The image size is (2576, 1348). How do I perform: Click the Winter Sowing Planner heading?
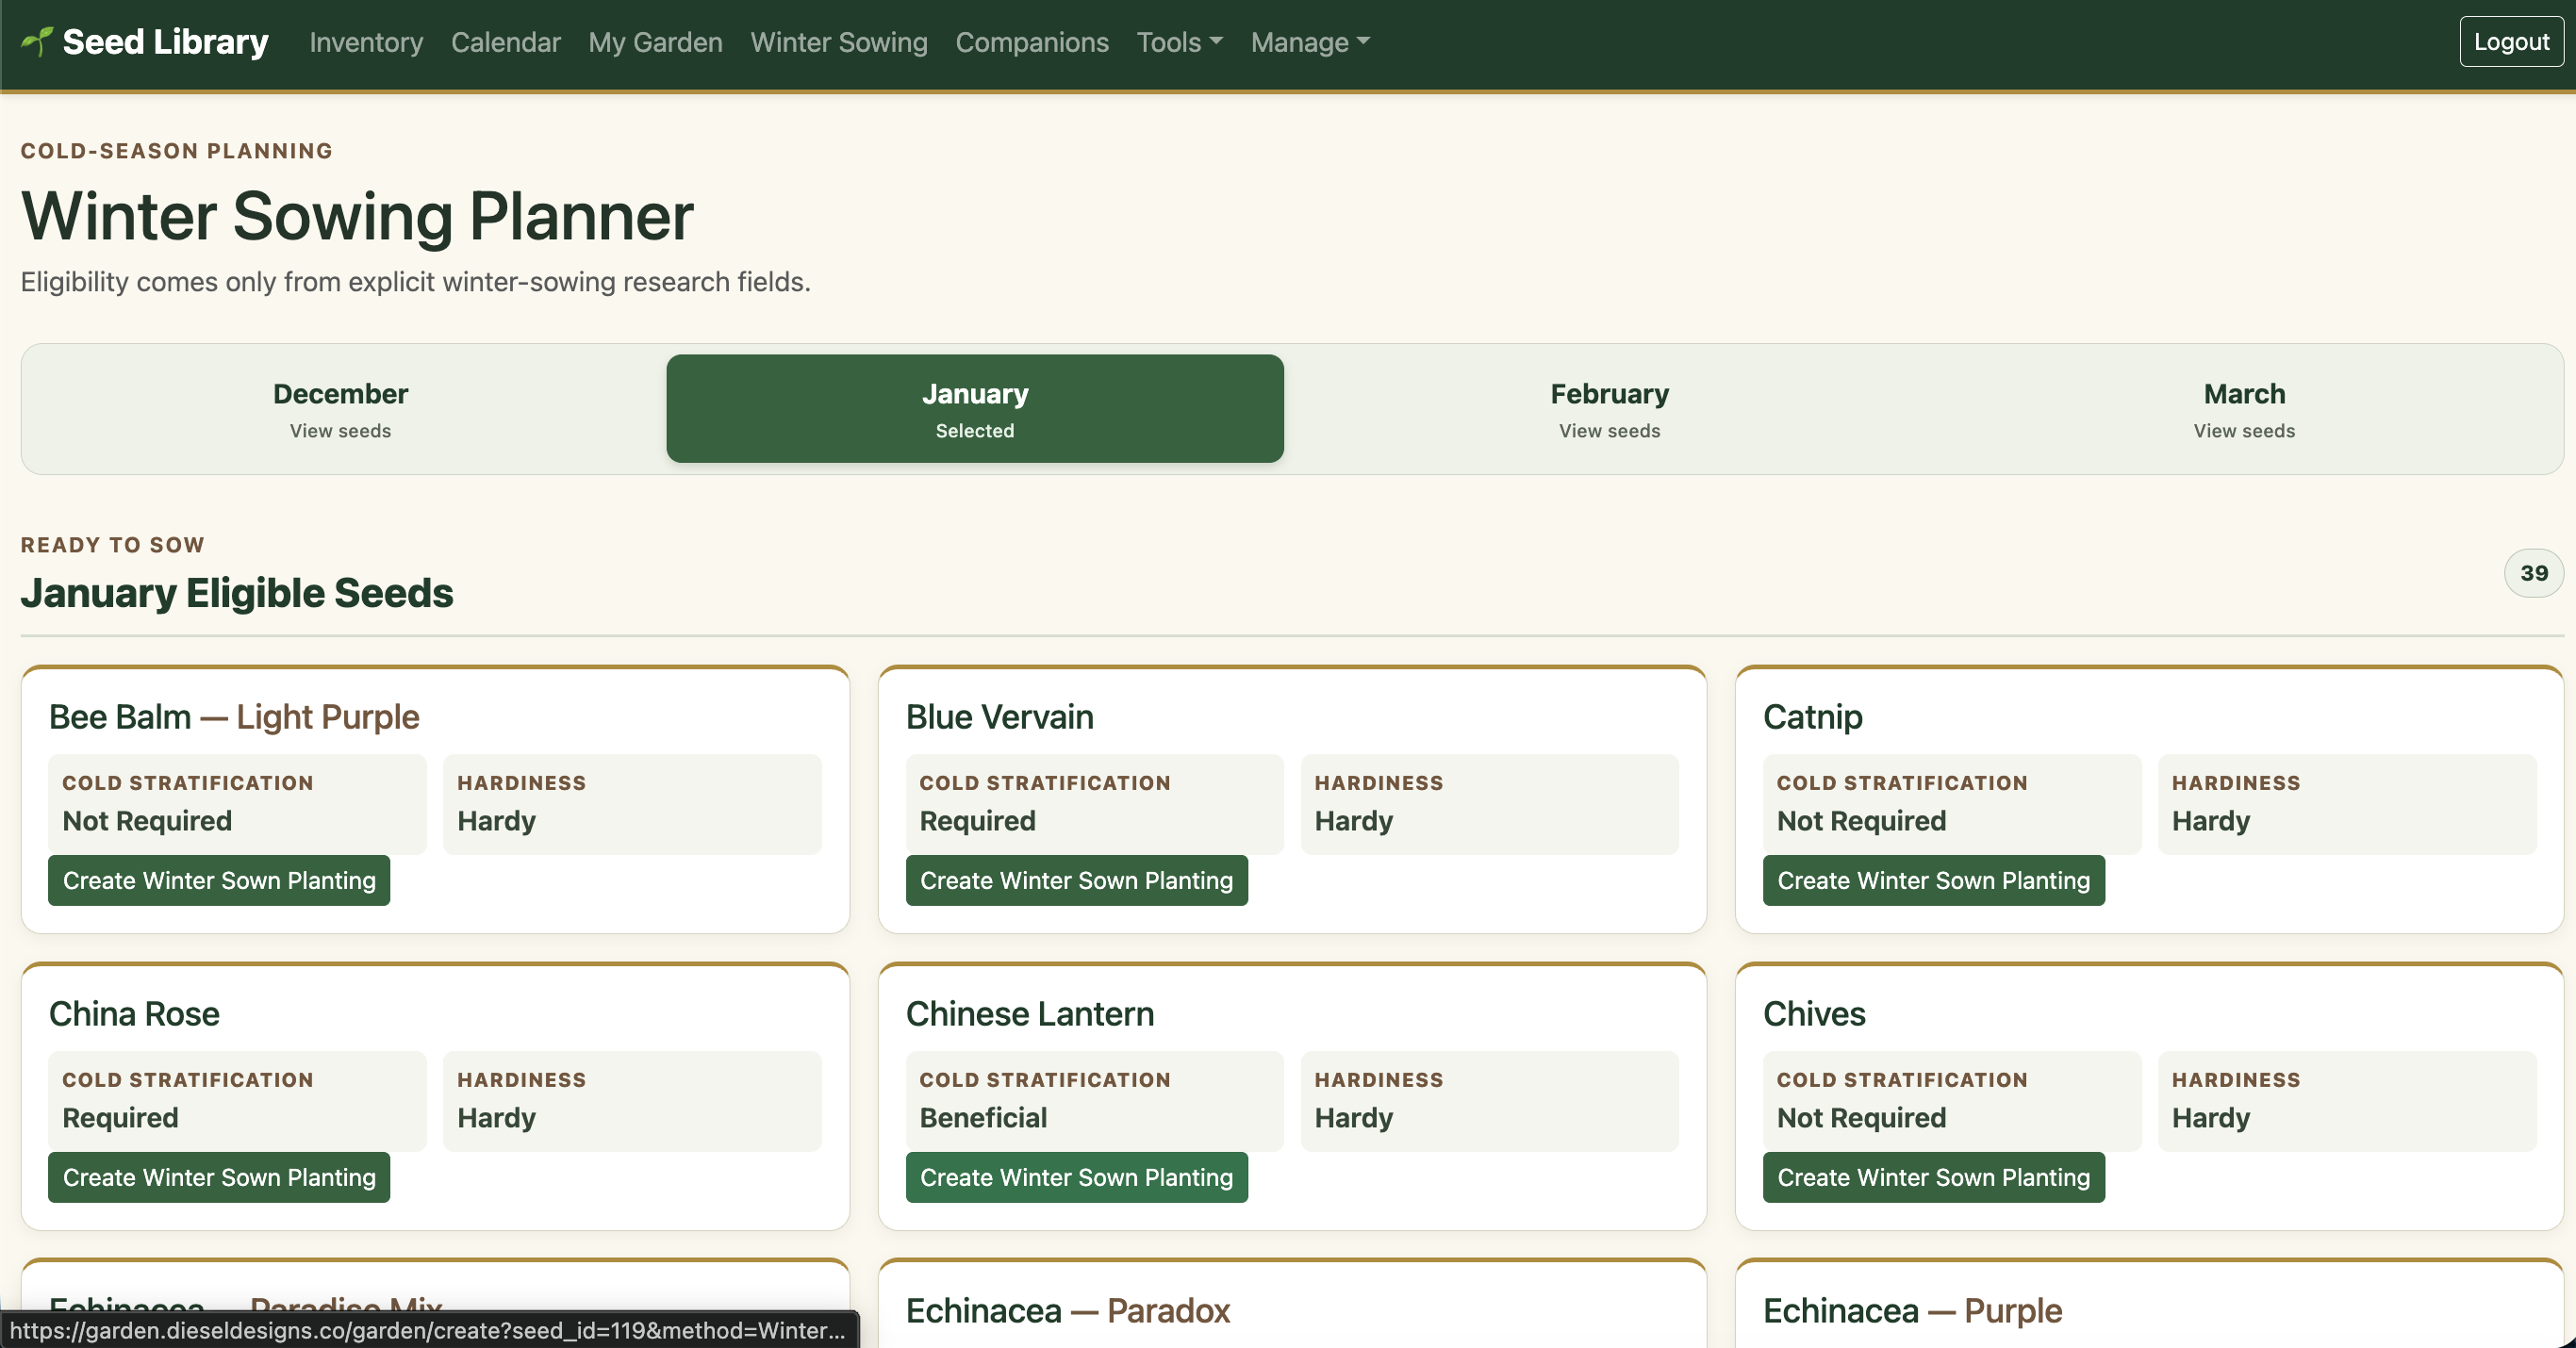(357, 216)
